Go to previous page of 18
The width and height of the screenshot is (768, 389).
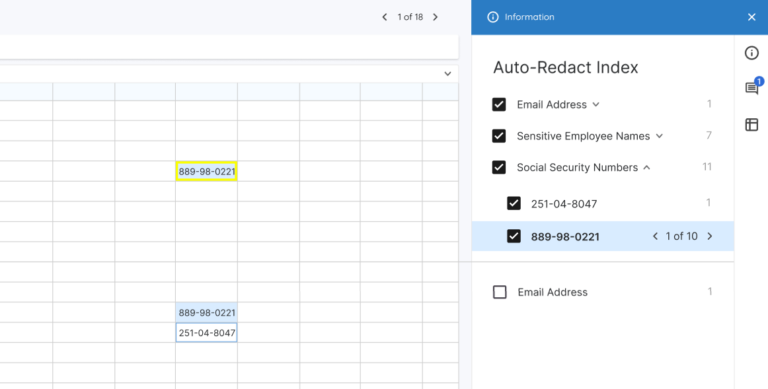point(384,17)
